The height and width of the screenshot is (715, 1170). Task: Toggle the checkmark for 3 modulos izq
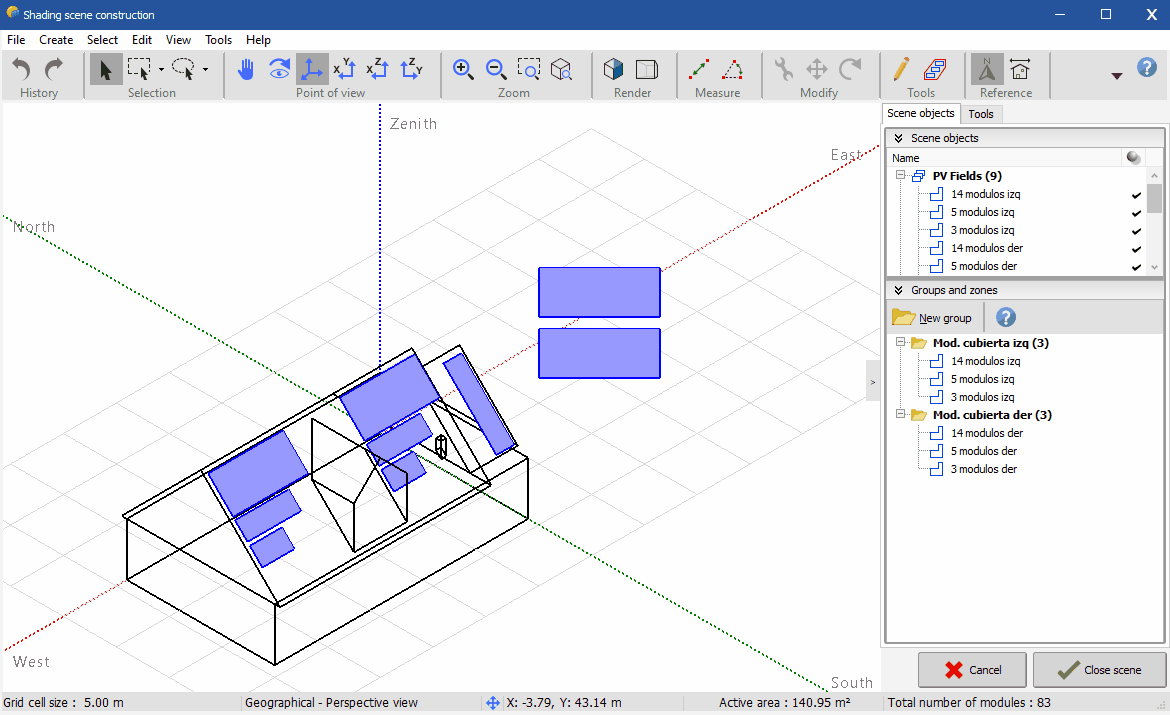pyautogui.click(x=1136, y=231)
